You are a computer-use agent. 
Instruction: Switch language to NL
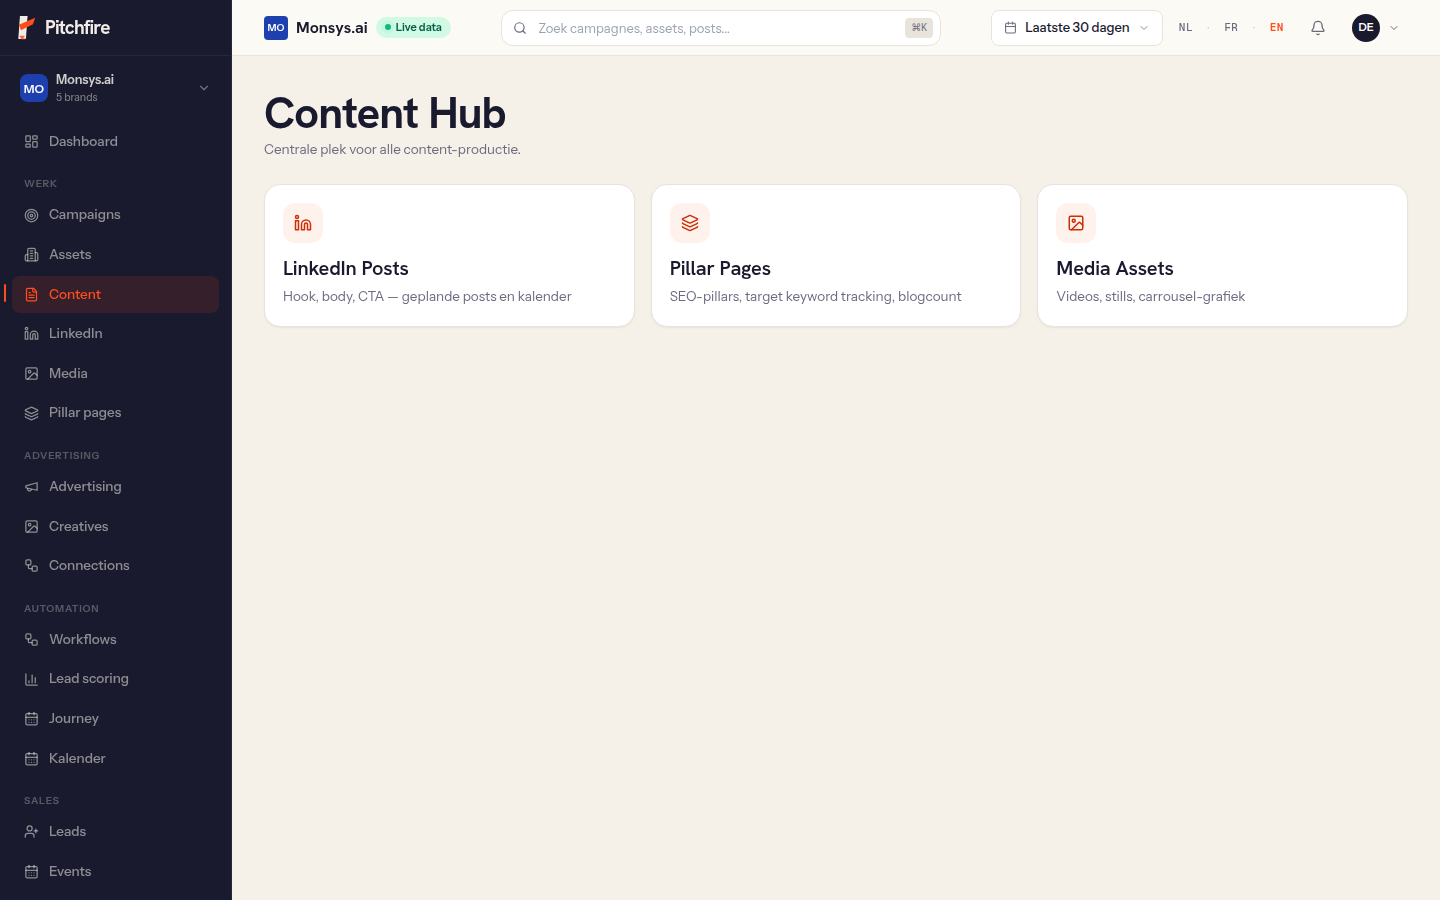(1185, 28)
